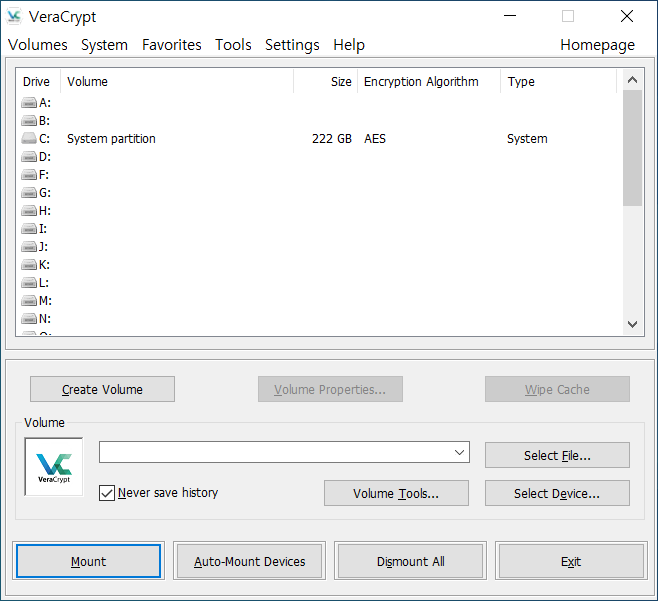Screen dimensions: 658x601
Task: Click the Size column header
Action: click(x=325, y=81)
